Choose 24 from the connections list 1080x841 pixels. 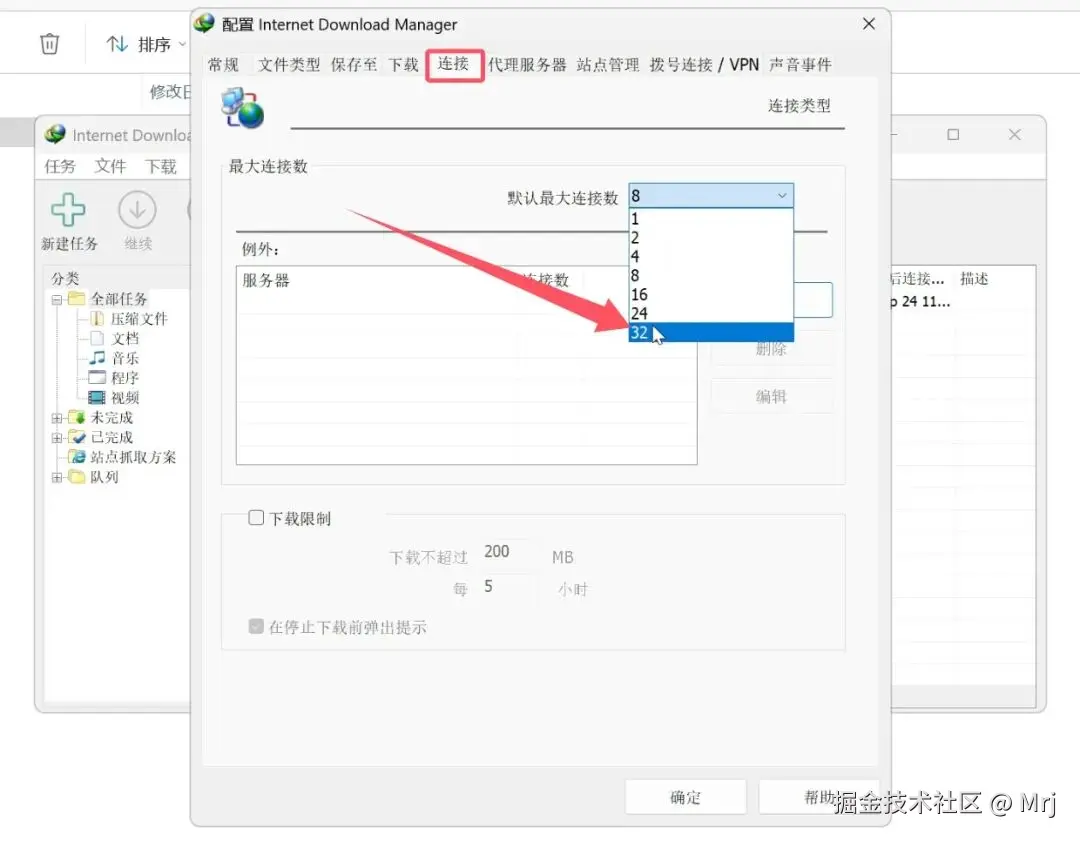pyautogui.click(x=711, y=313)
